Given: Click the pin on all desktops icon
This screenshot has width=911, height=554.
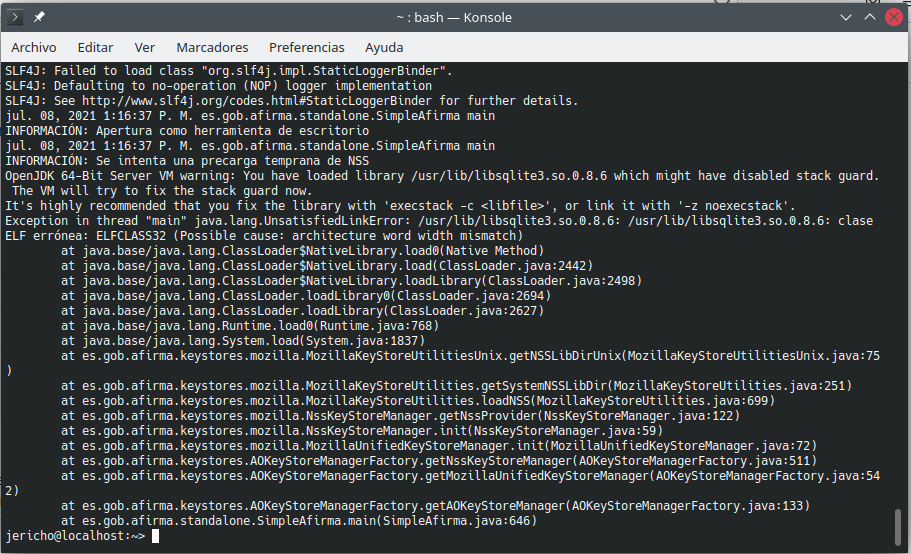Looking at the screenshot, I should (39, 17).
